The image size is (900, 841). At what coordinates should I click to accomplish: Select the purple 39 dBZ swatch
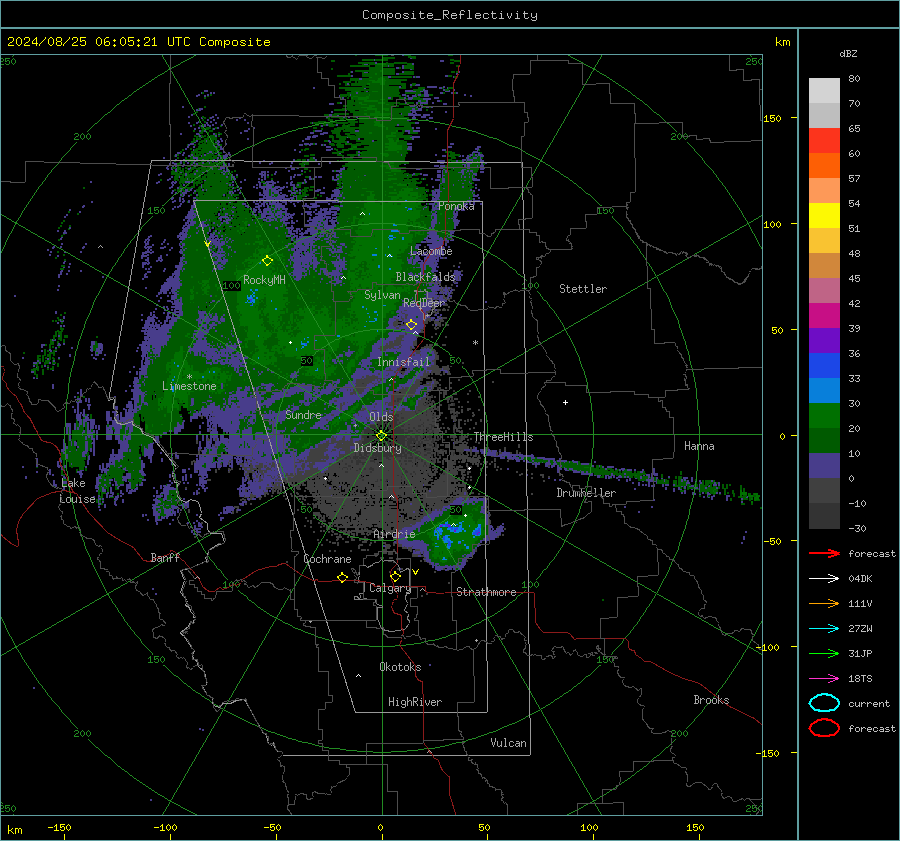[824, 340]
